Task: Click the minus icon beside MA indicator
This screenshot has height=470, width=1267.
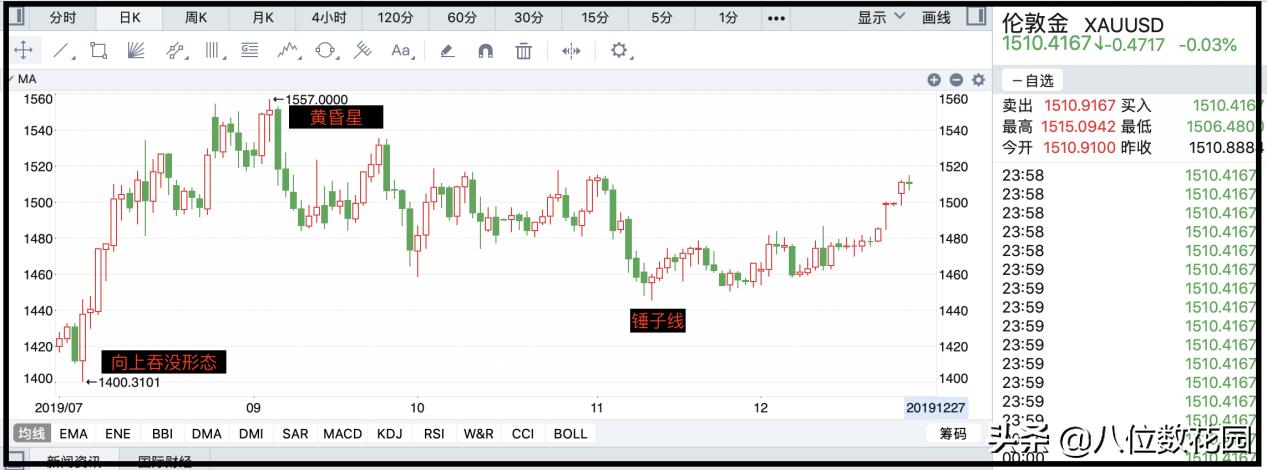Action: tap(955, 79)
